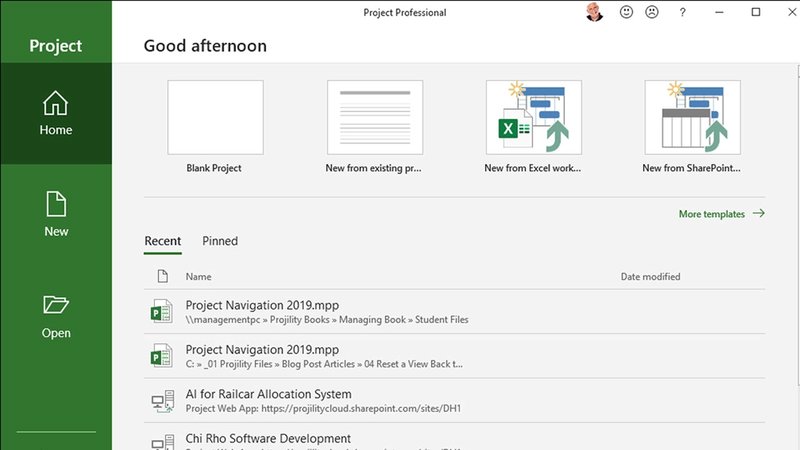
Task: Click the smiley face feedback icon
Action: 627,13
